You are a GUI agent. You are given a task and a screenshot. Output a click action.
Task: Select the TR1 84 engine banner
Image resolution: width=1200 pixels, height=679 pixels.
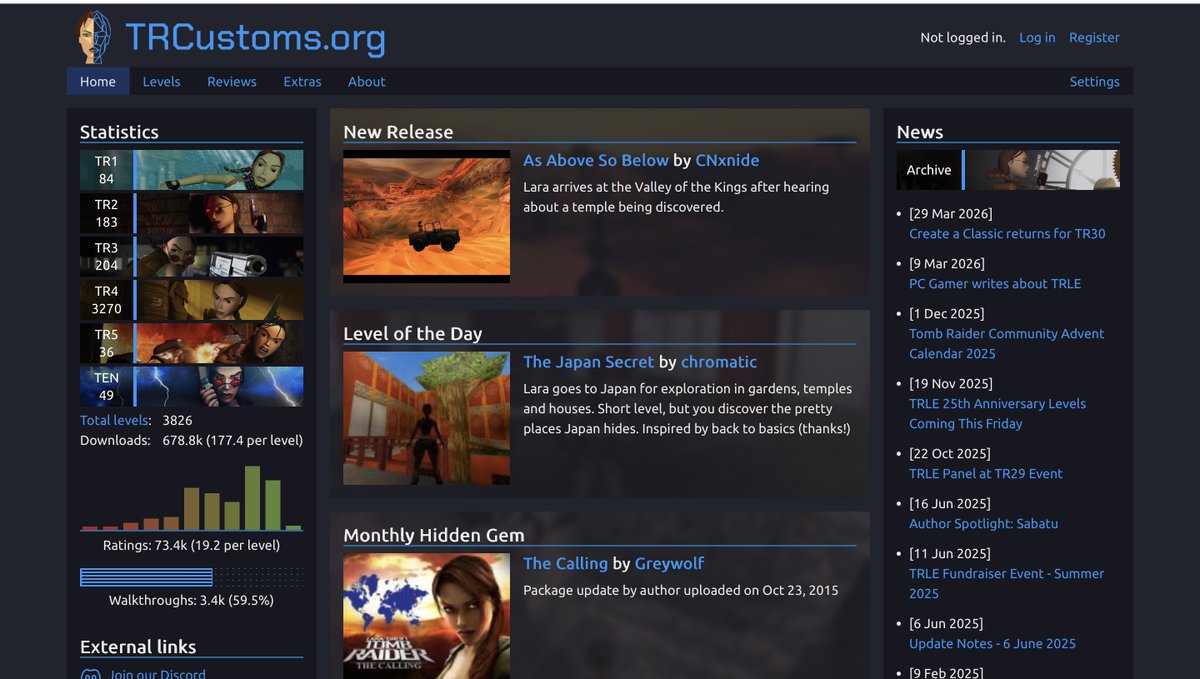click(191, 170)
